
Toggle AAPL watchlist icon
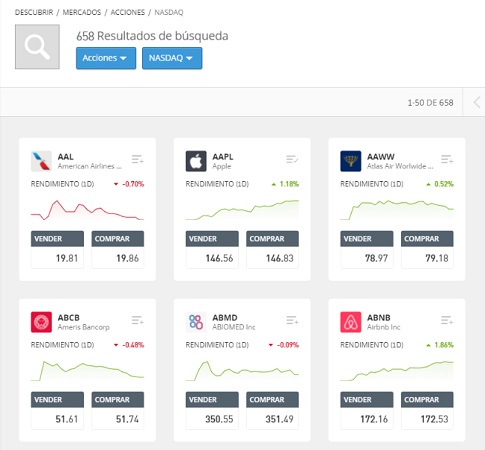(292, 159)
